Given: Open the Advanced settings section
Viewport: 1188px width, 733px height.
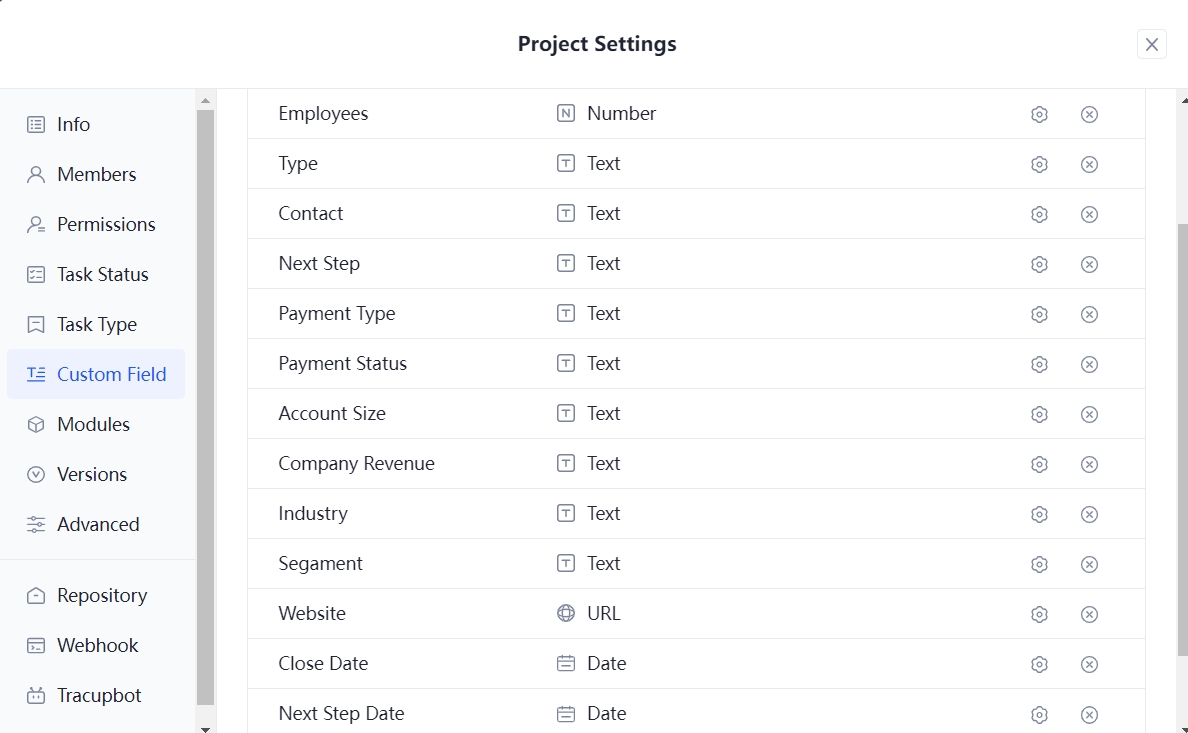Looking at the screenshot, I should [99, 524].
